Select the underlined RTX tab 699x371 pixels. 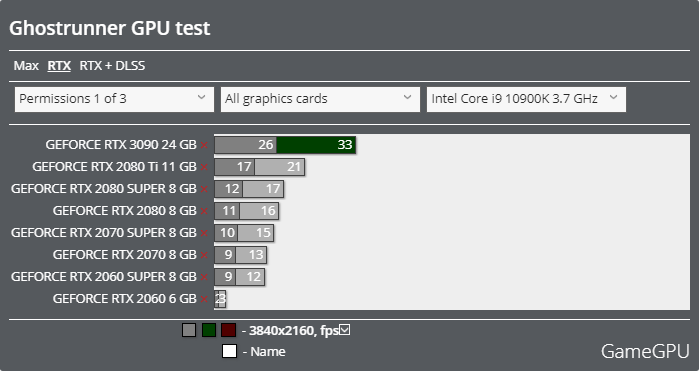59,66
